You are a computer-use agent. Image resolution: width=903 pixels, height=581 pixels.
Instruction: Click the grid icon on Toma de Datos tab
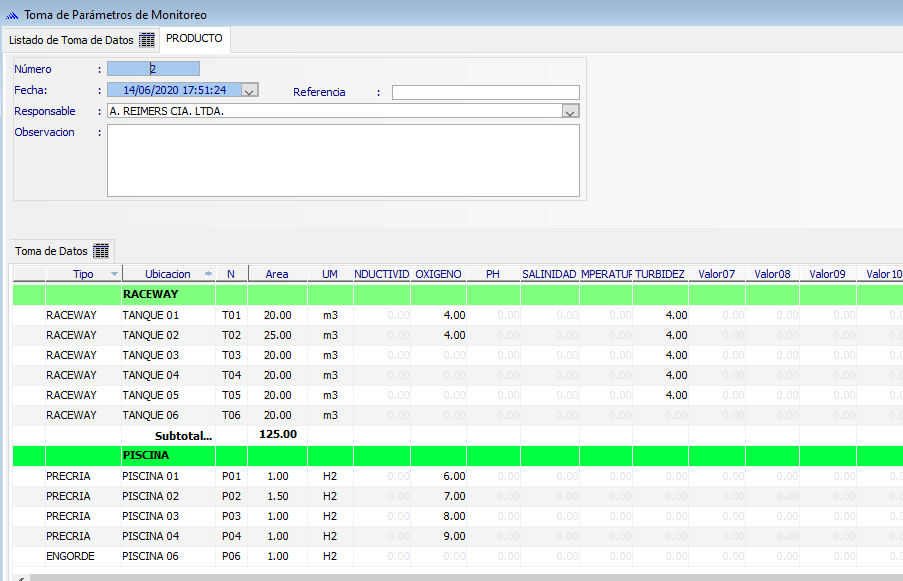point(101,251)
